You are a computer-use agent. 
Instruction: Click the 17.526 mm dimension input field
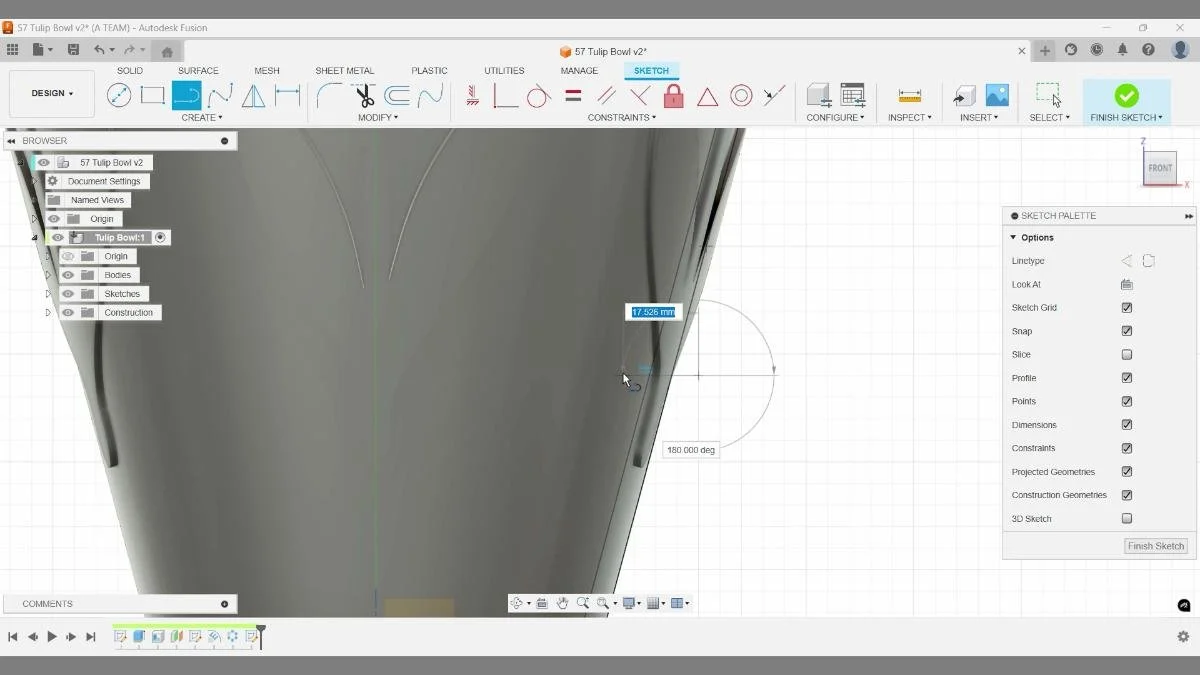pos(652,311)
